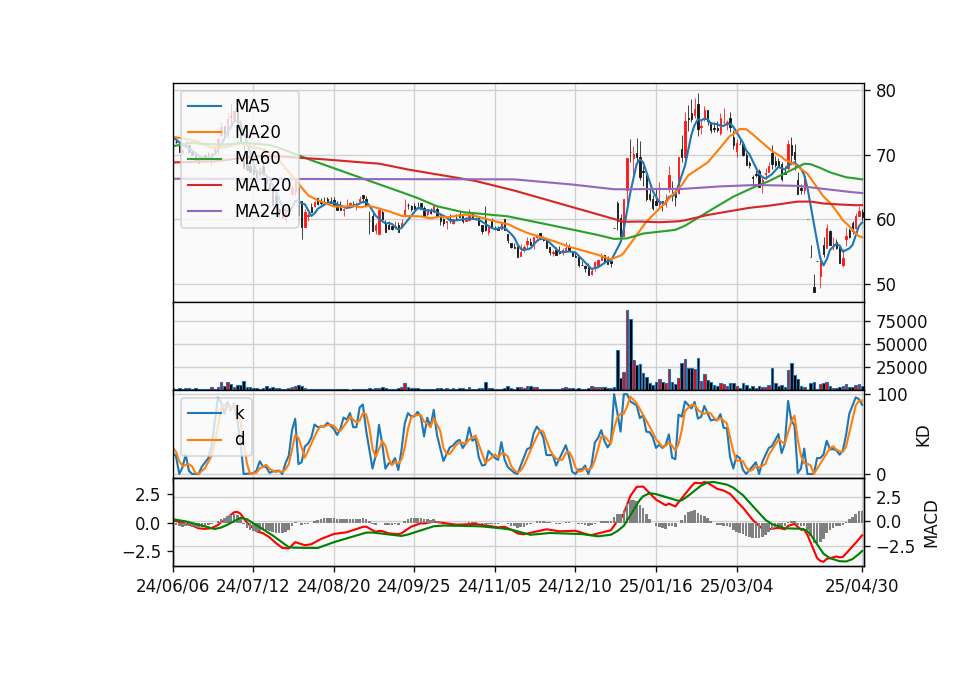Click the blue MA5 legend line sample

[x=204, y=106]
